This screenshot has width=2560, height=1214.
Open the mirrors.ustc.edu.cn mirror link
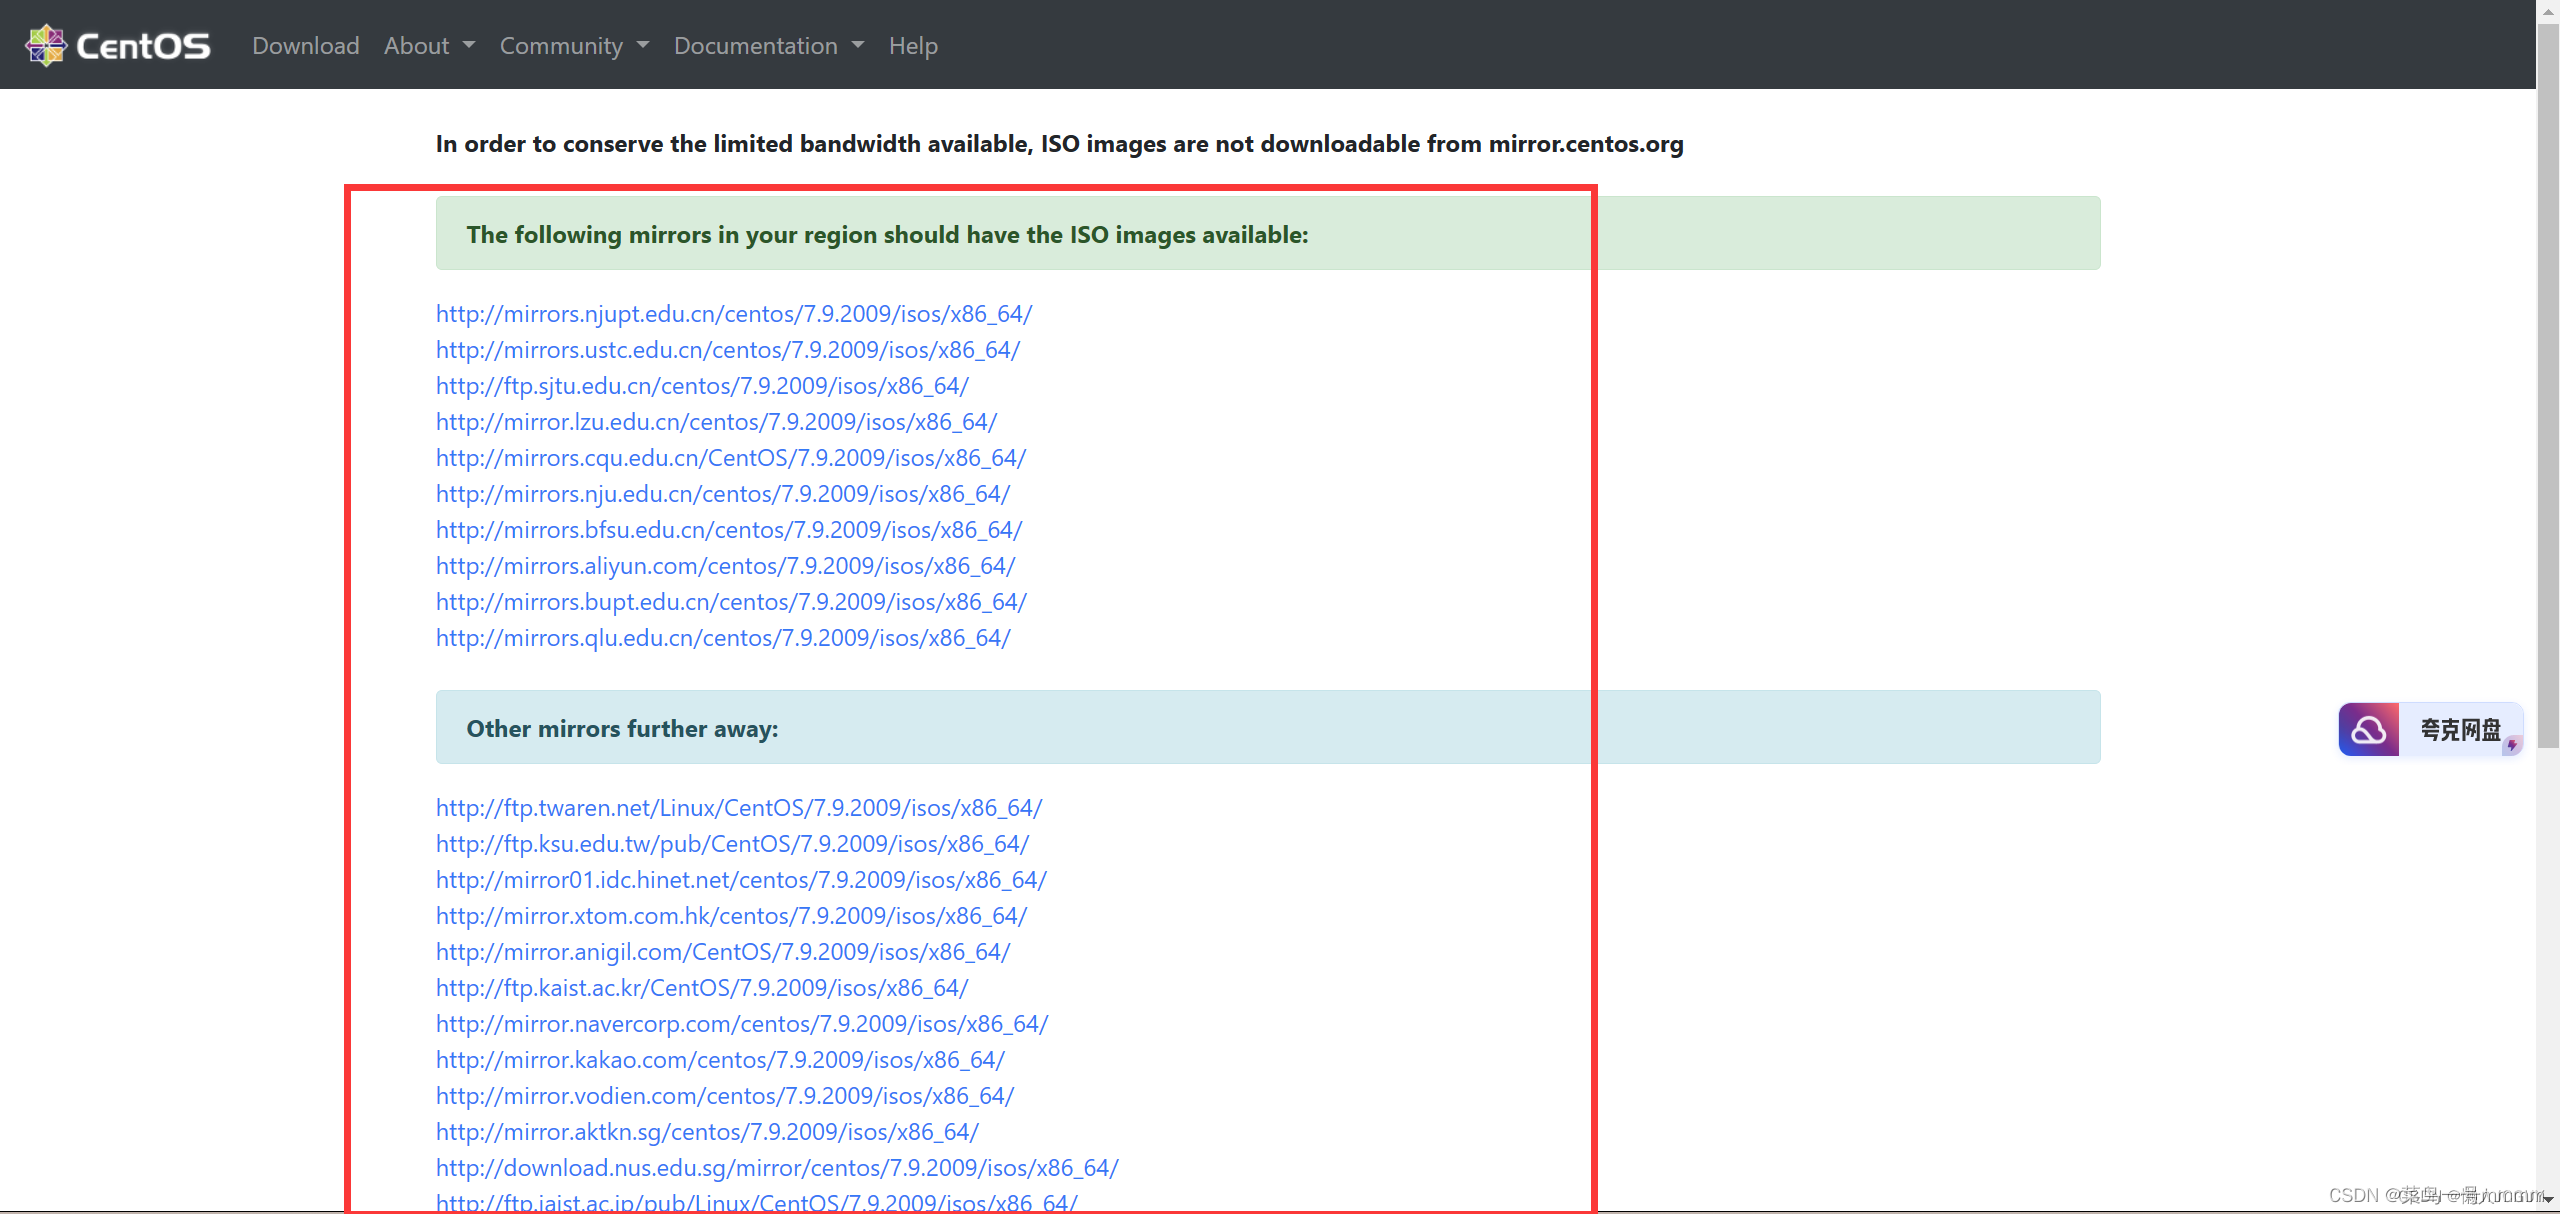pos(727,350)
